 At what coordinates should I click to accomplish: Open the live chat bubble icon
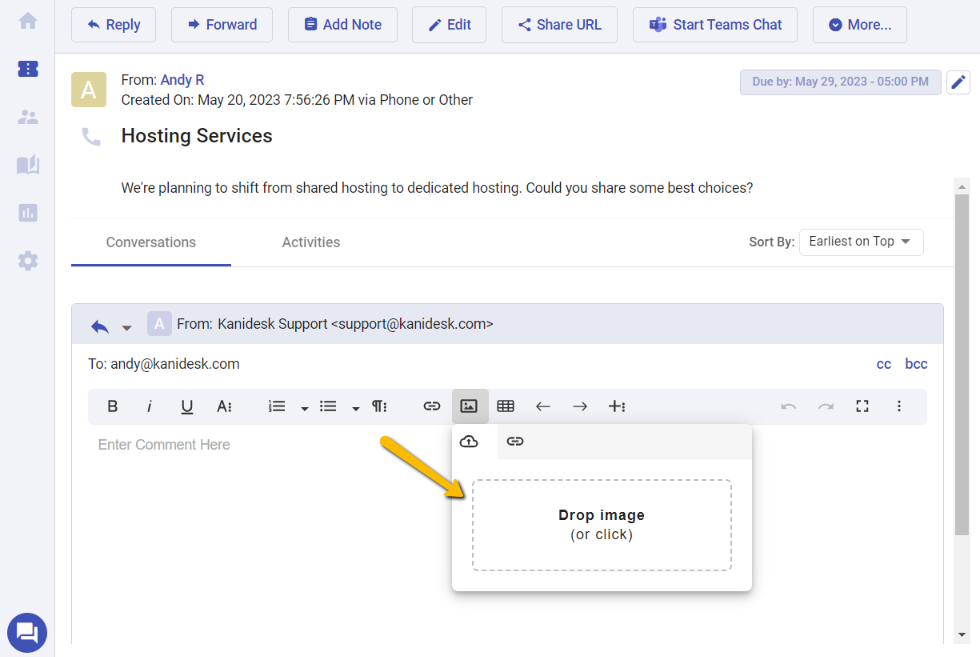click(27, 633)
